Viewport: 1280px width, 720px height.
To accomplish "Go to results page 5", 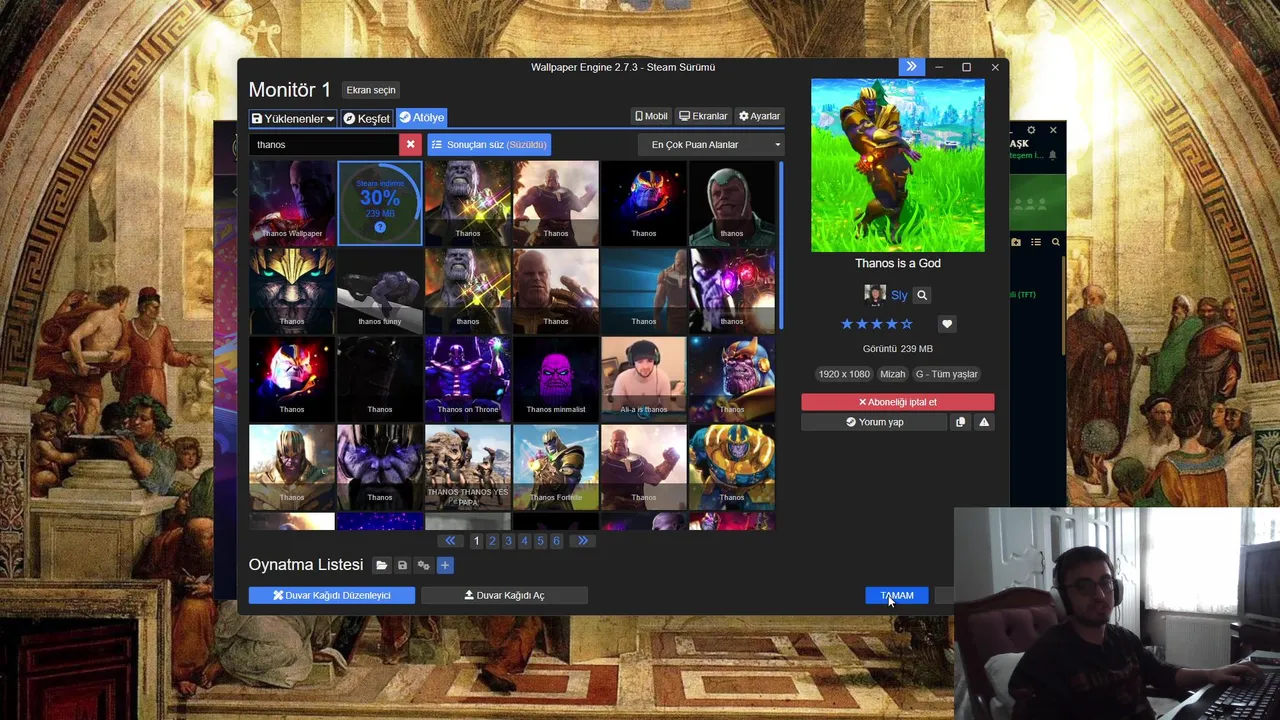I will (x=540, y=541).
